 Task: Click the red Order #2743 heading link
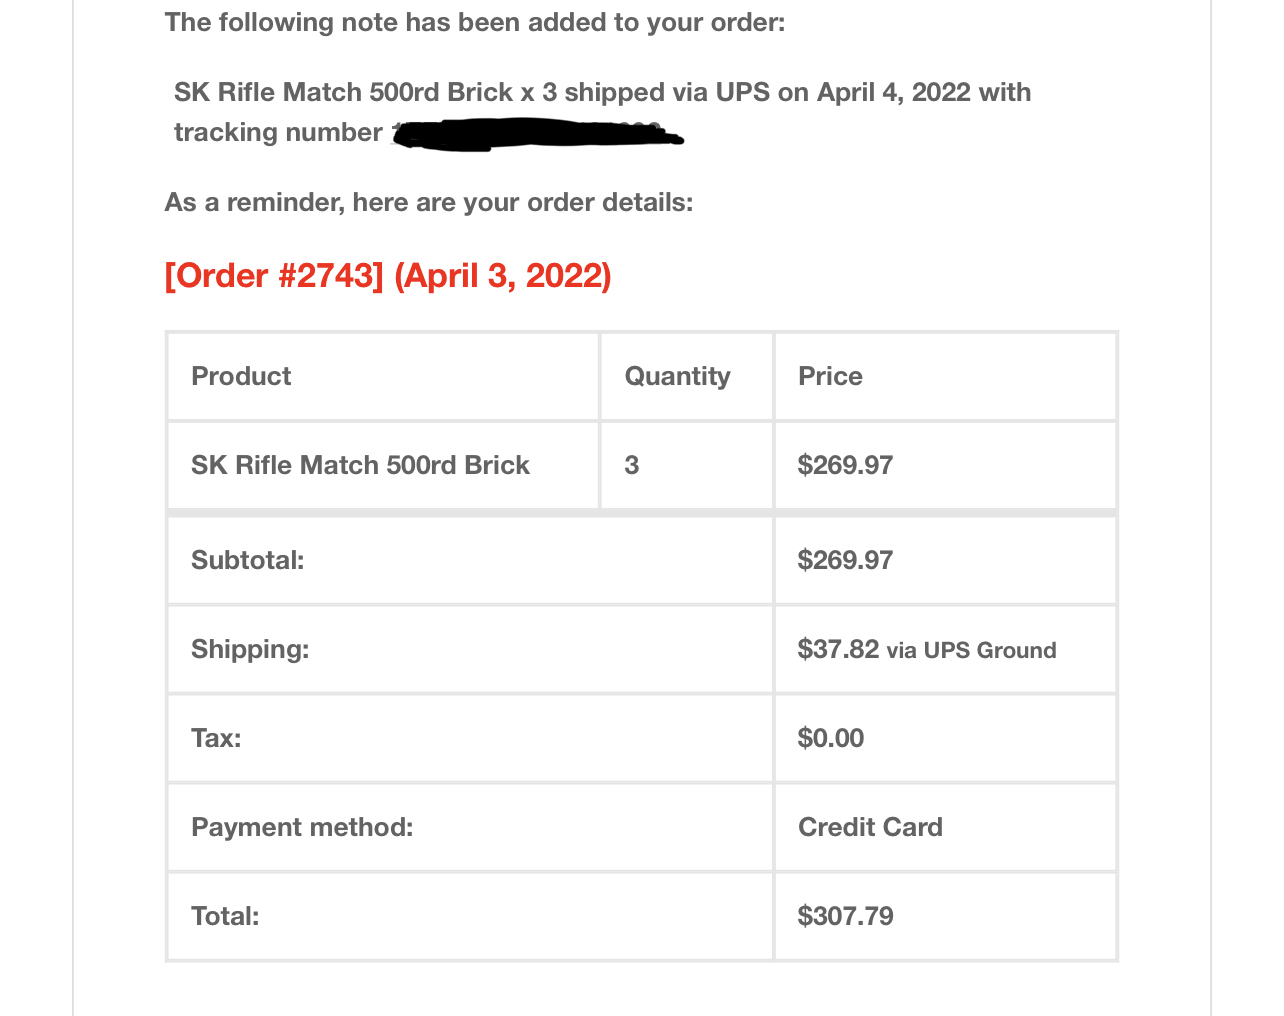[x=388, y=275]
